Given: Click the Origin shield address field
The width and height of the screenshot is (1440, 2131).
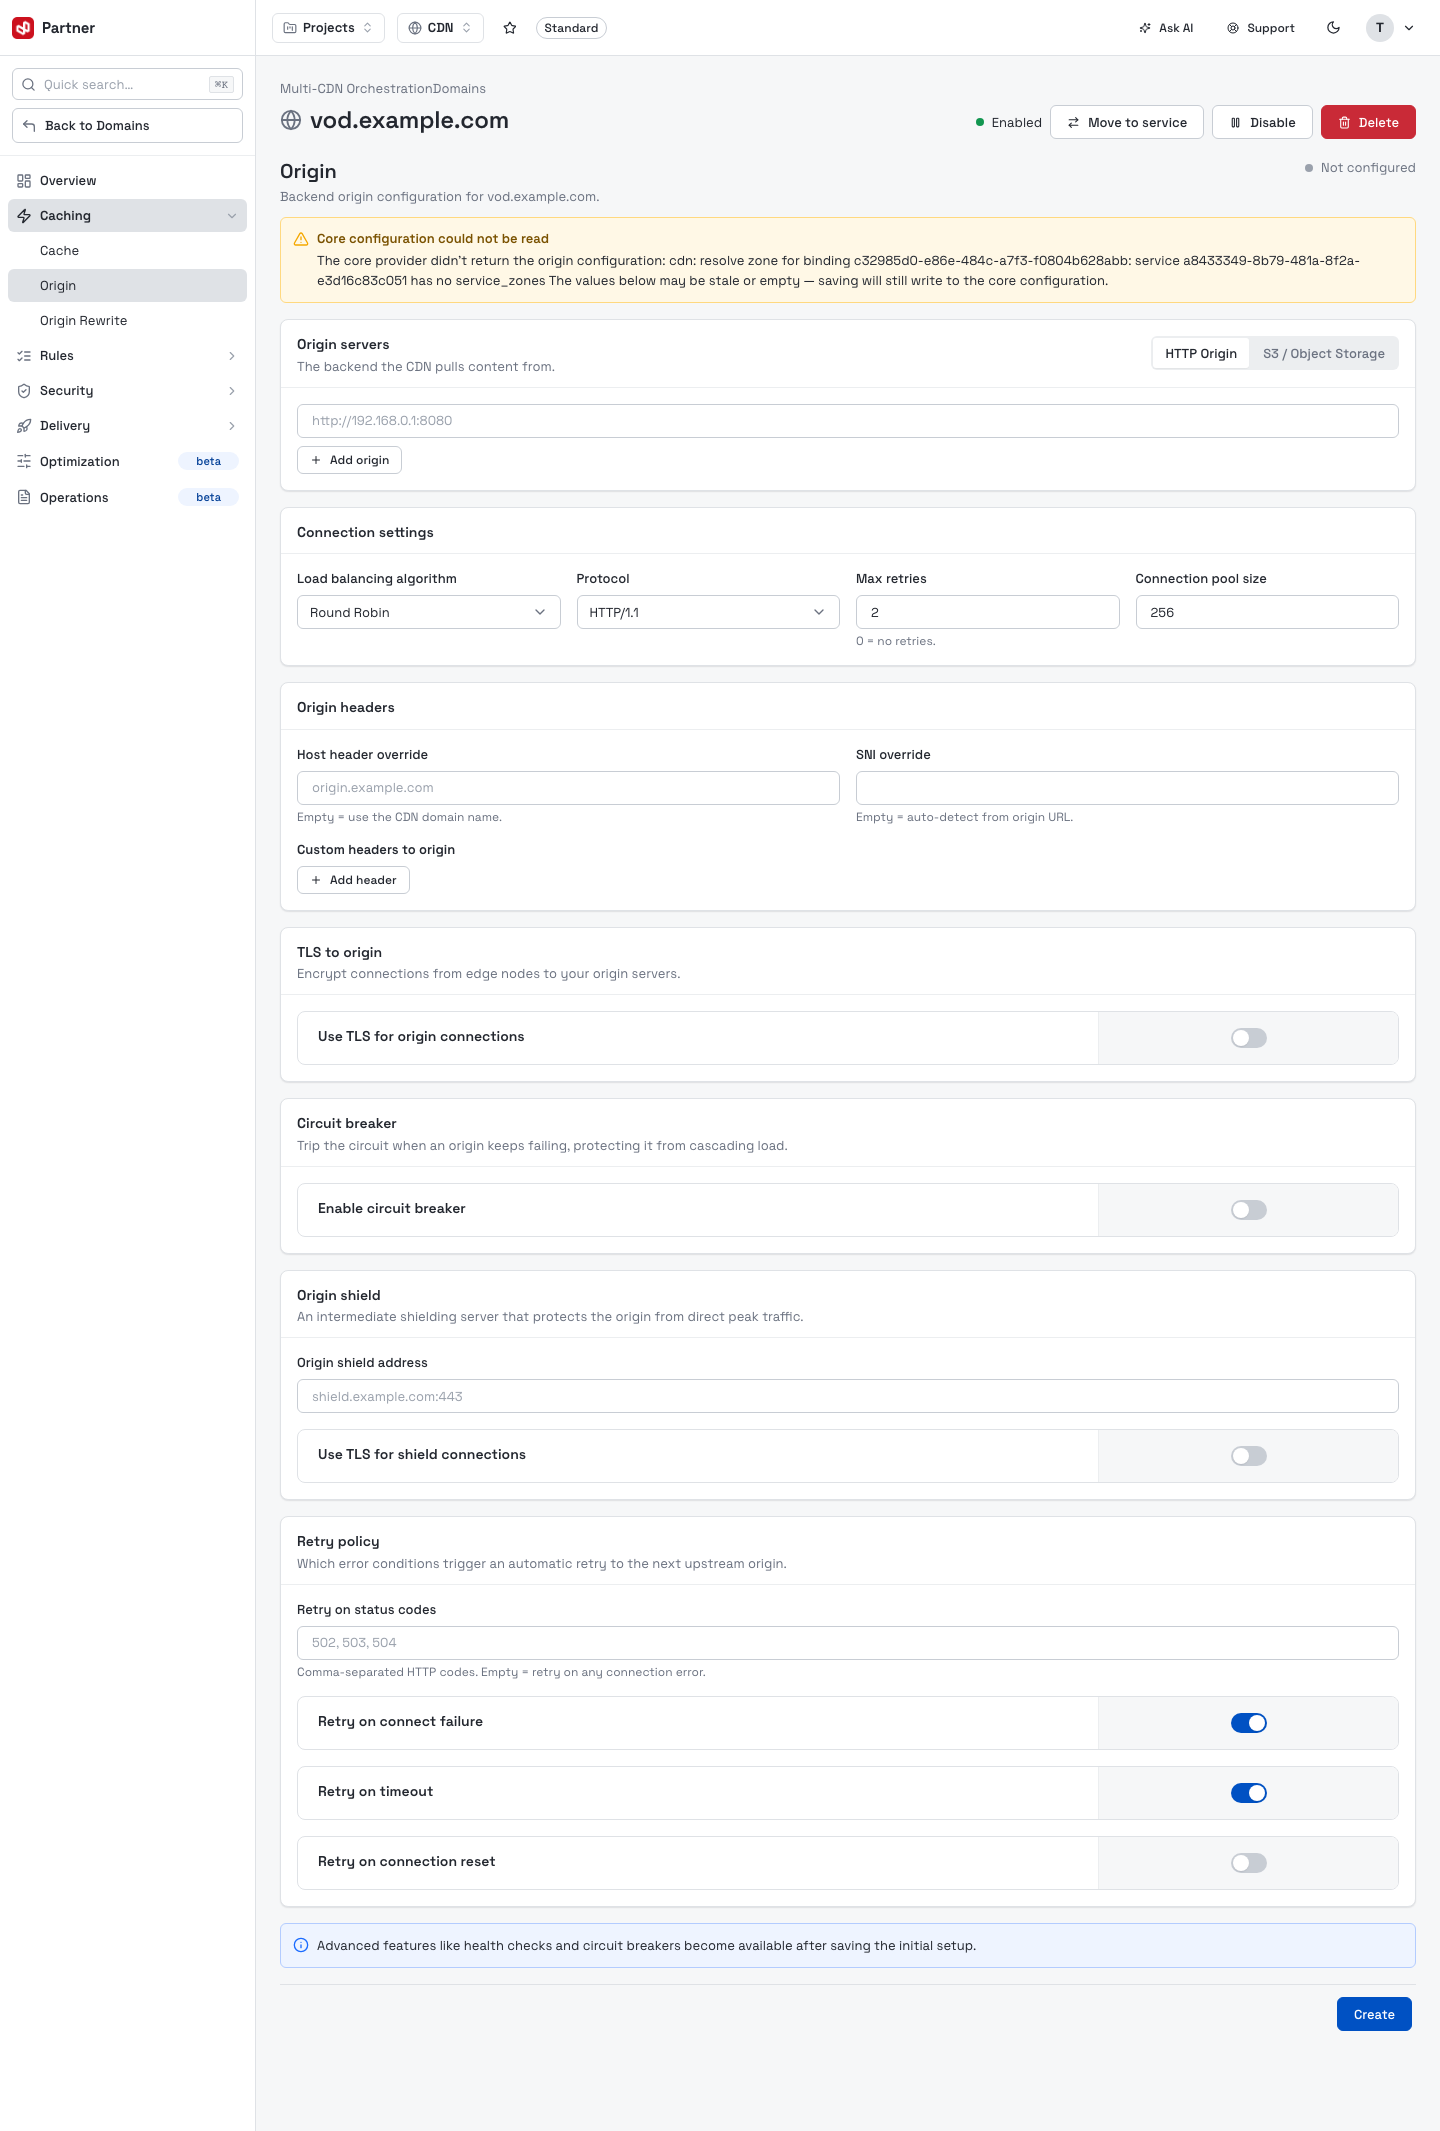Looking at the screenshot, I should (847, 1396).
